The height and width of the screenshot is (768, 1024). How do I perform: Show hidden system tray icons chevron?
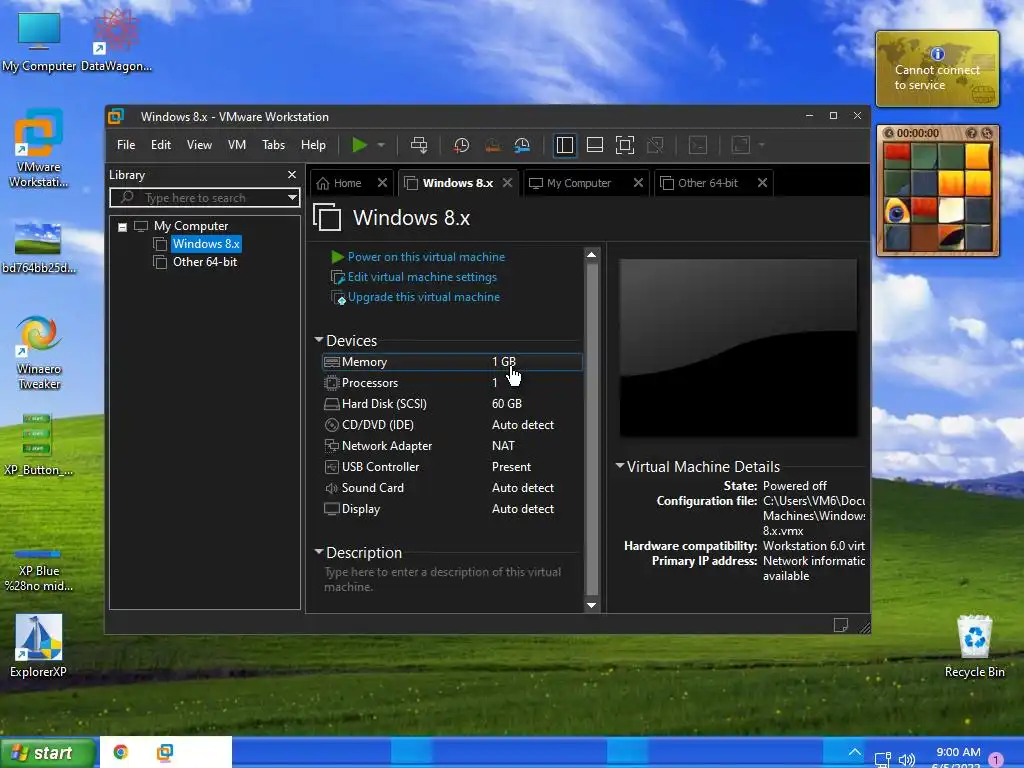click(x=854, y=752)
